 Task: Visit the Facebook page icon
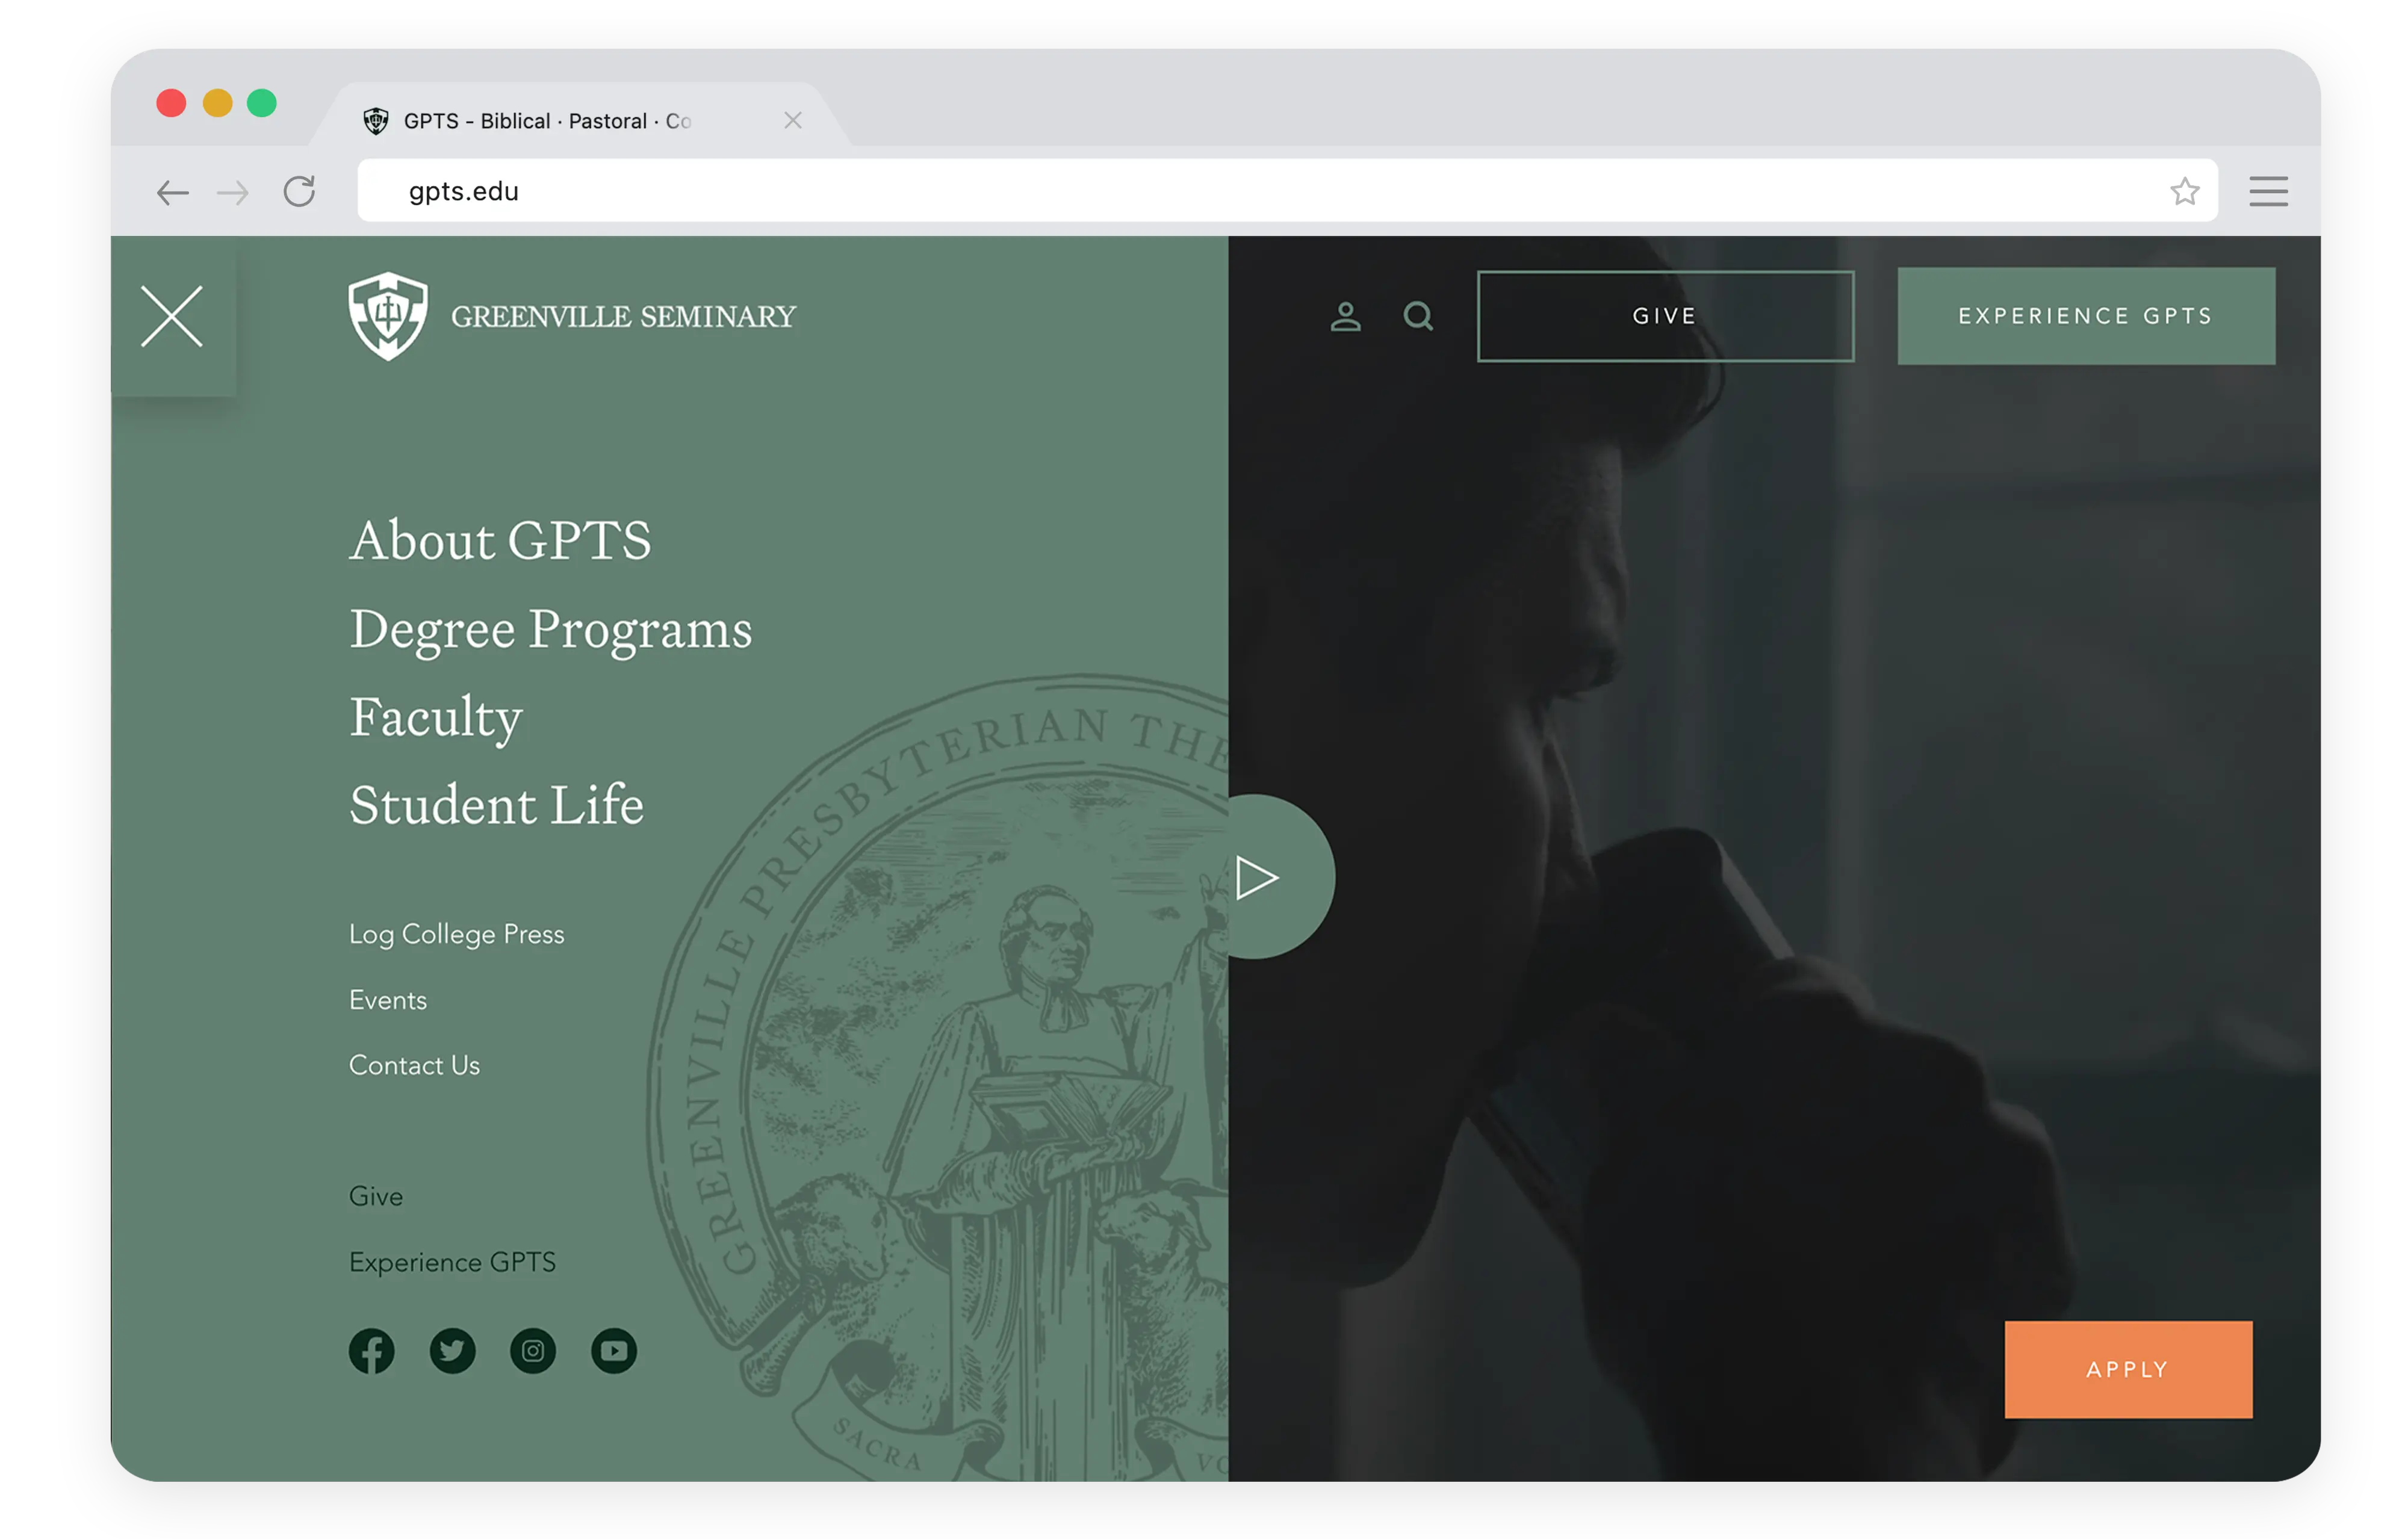pos(371,1351)
